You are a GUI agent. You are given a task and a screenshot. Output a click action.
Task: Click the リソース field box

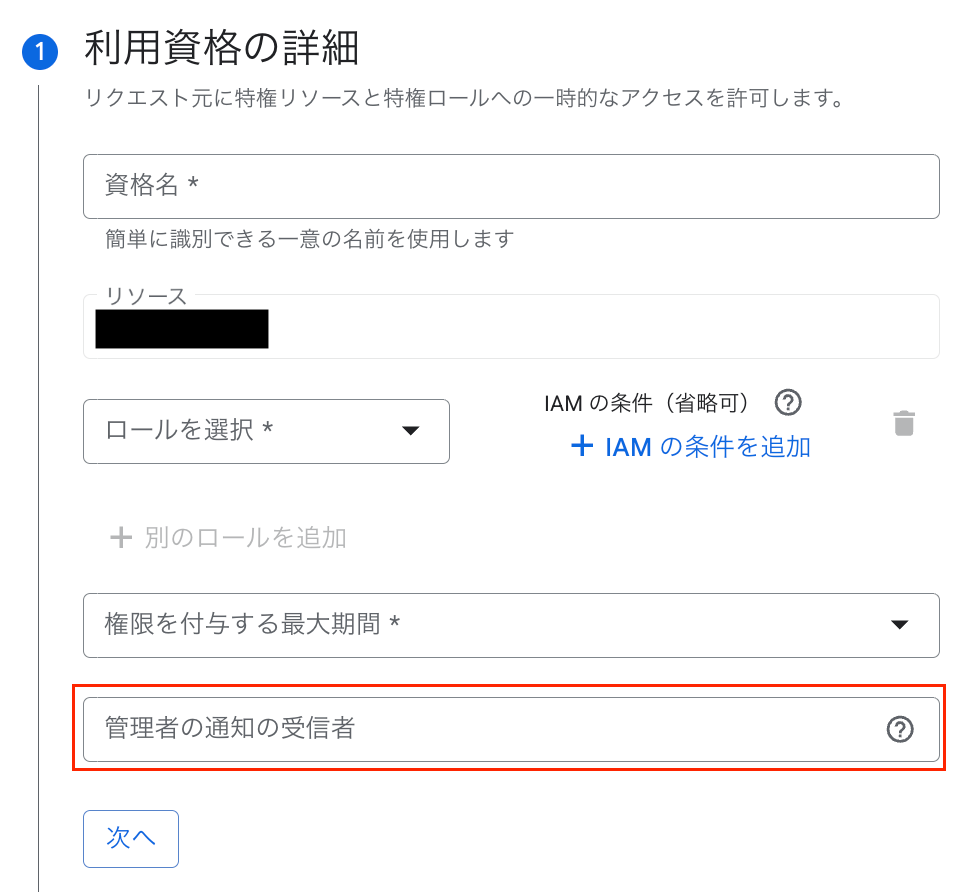pos(600,327)
